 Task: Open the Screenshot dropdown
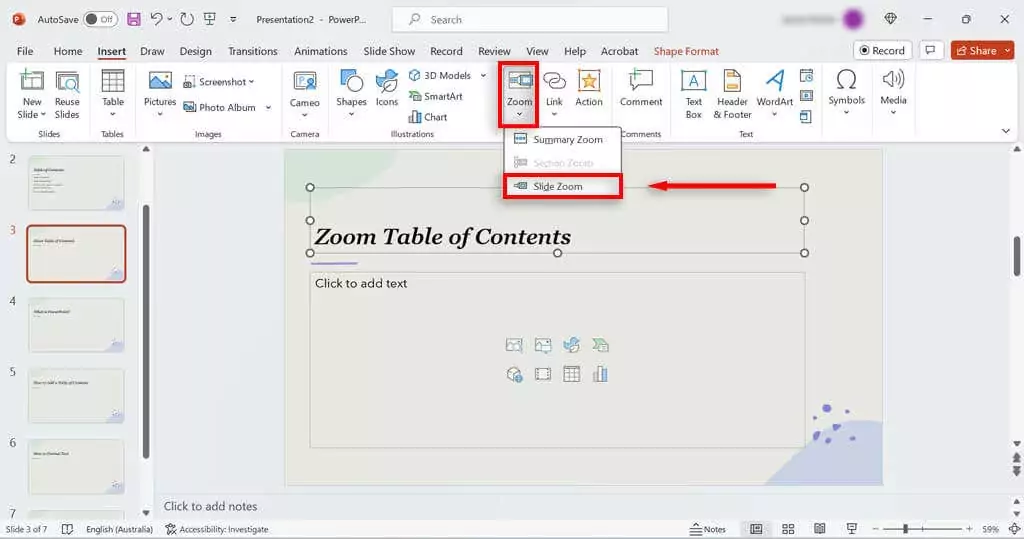pyautogui.click(x=251, y=82)
